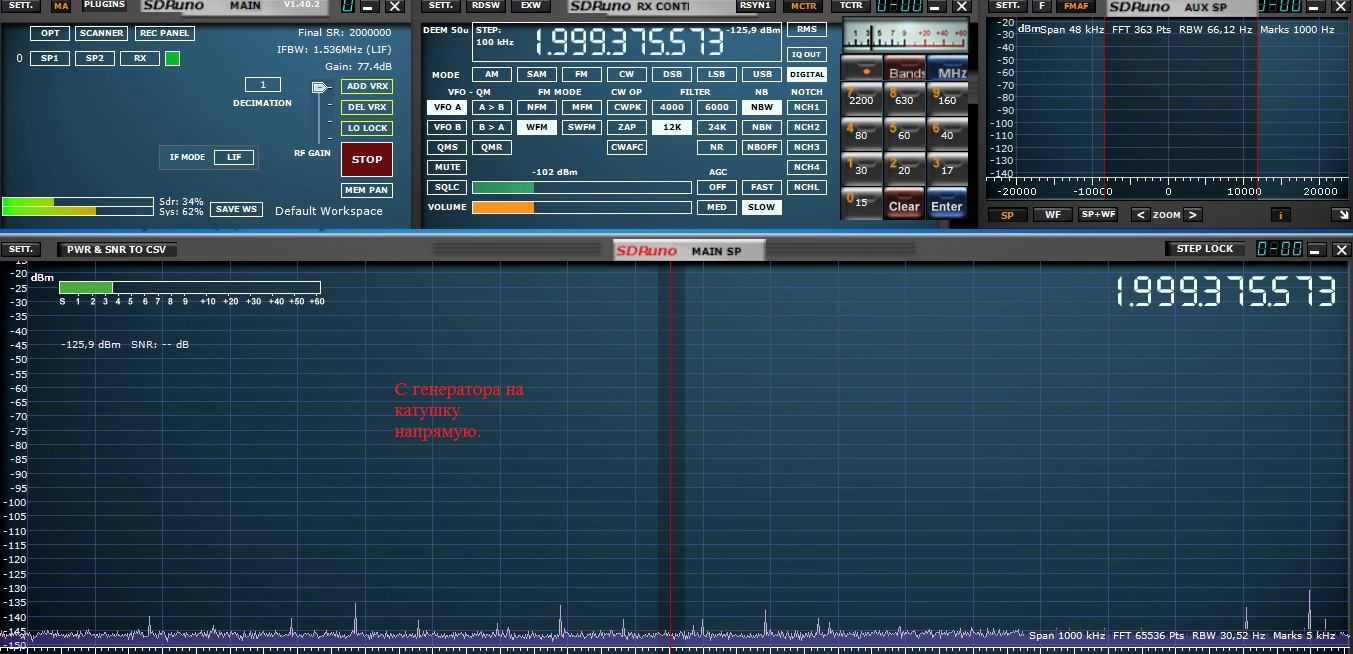Click the RX CONTROL frequency readout
Image resolution: width=1353 pixels, height=654 pixels.
point(630,43)
